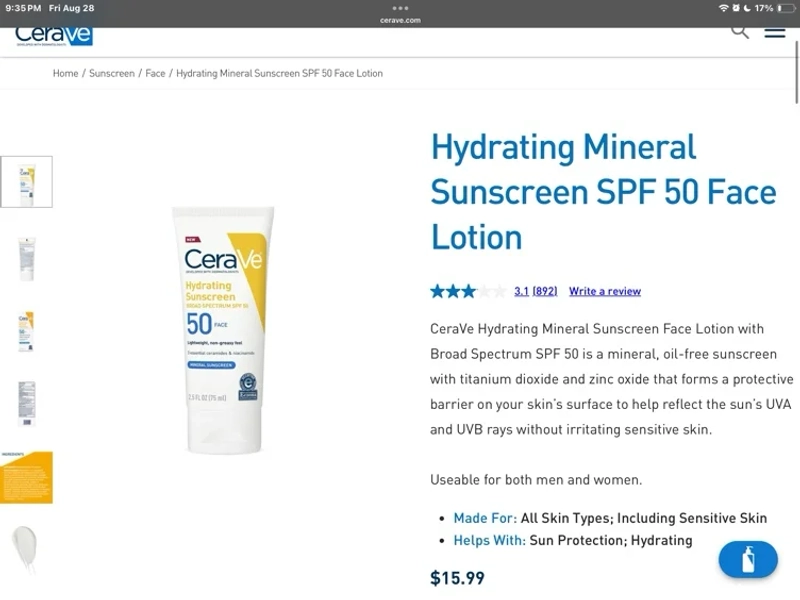
Task: Open the hamburger menu icon
Action: (x=774, y=33)
